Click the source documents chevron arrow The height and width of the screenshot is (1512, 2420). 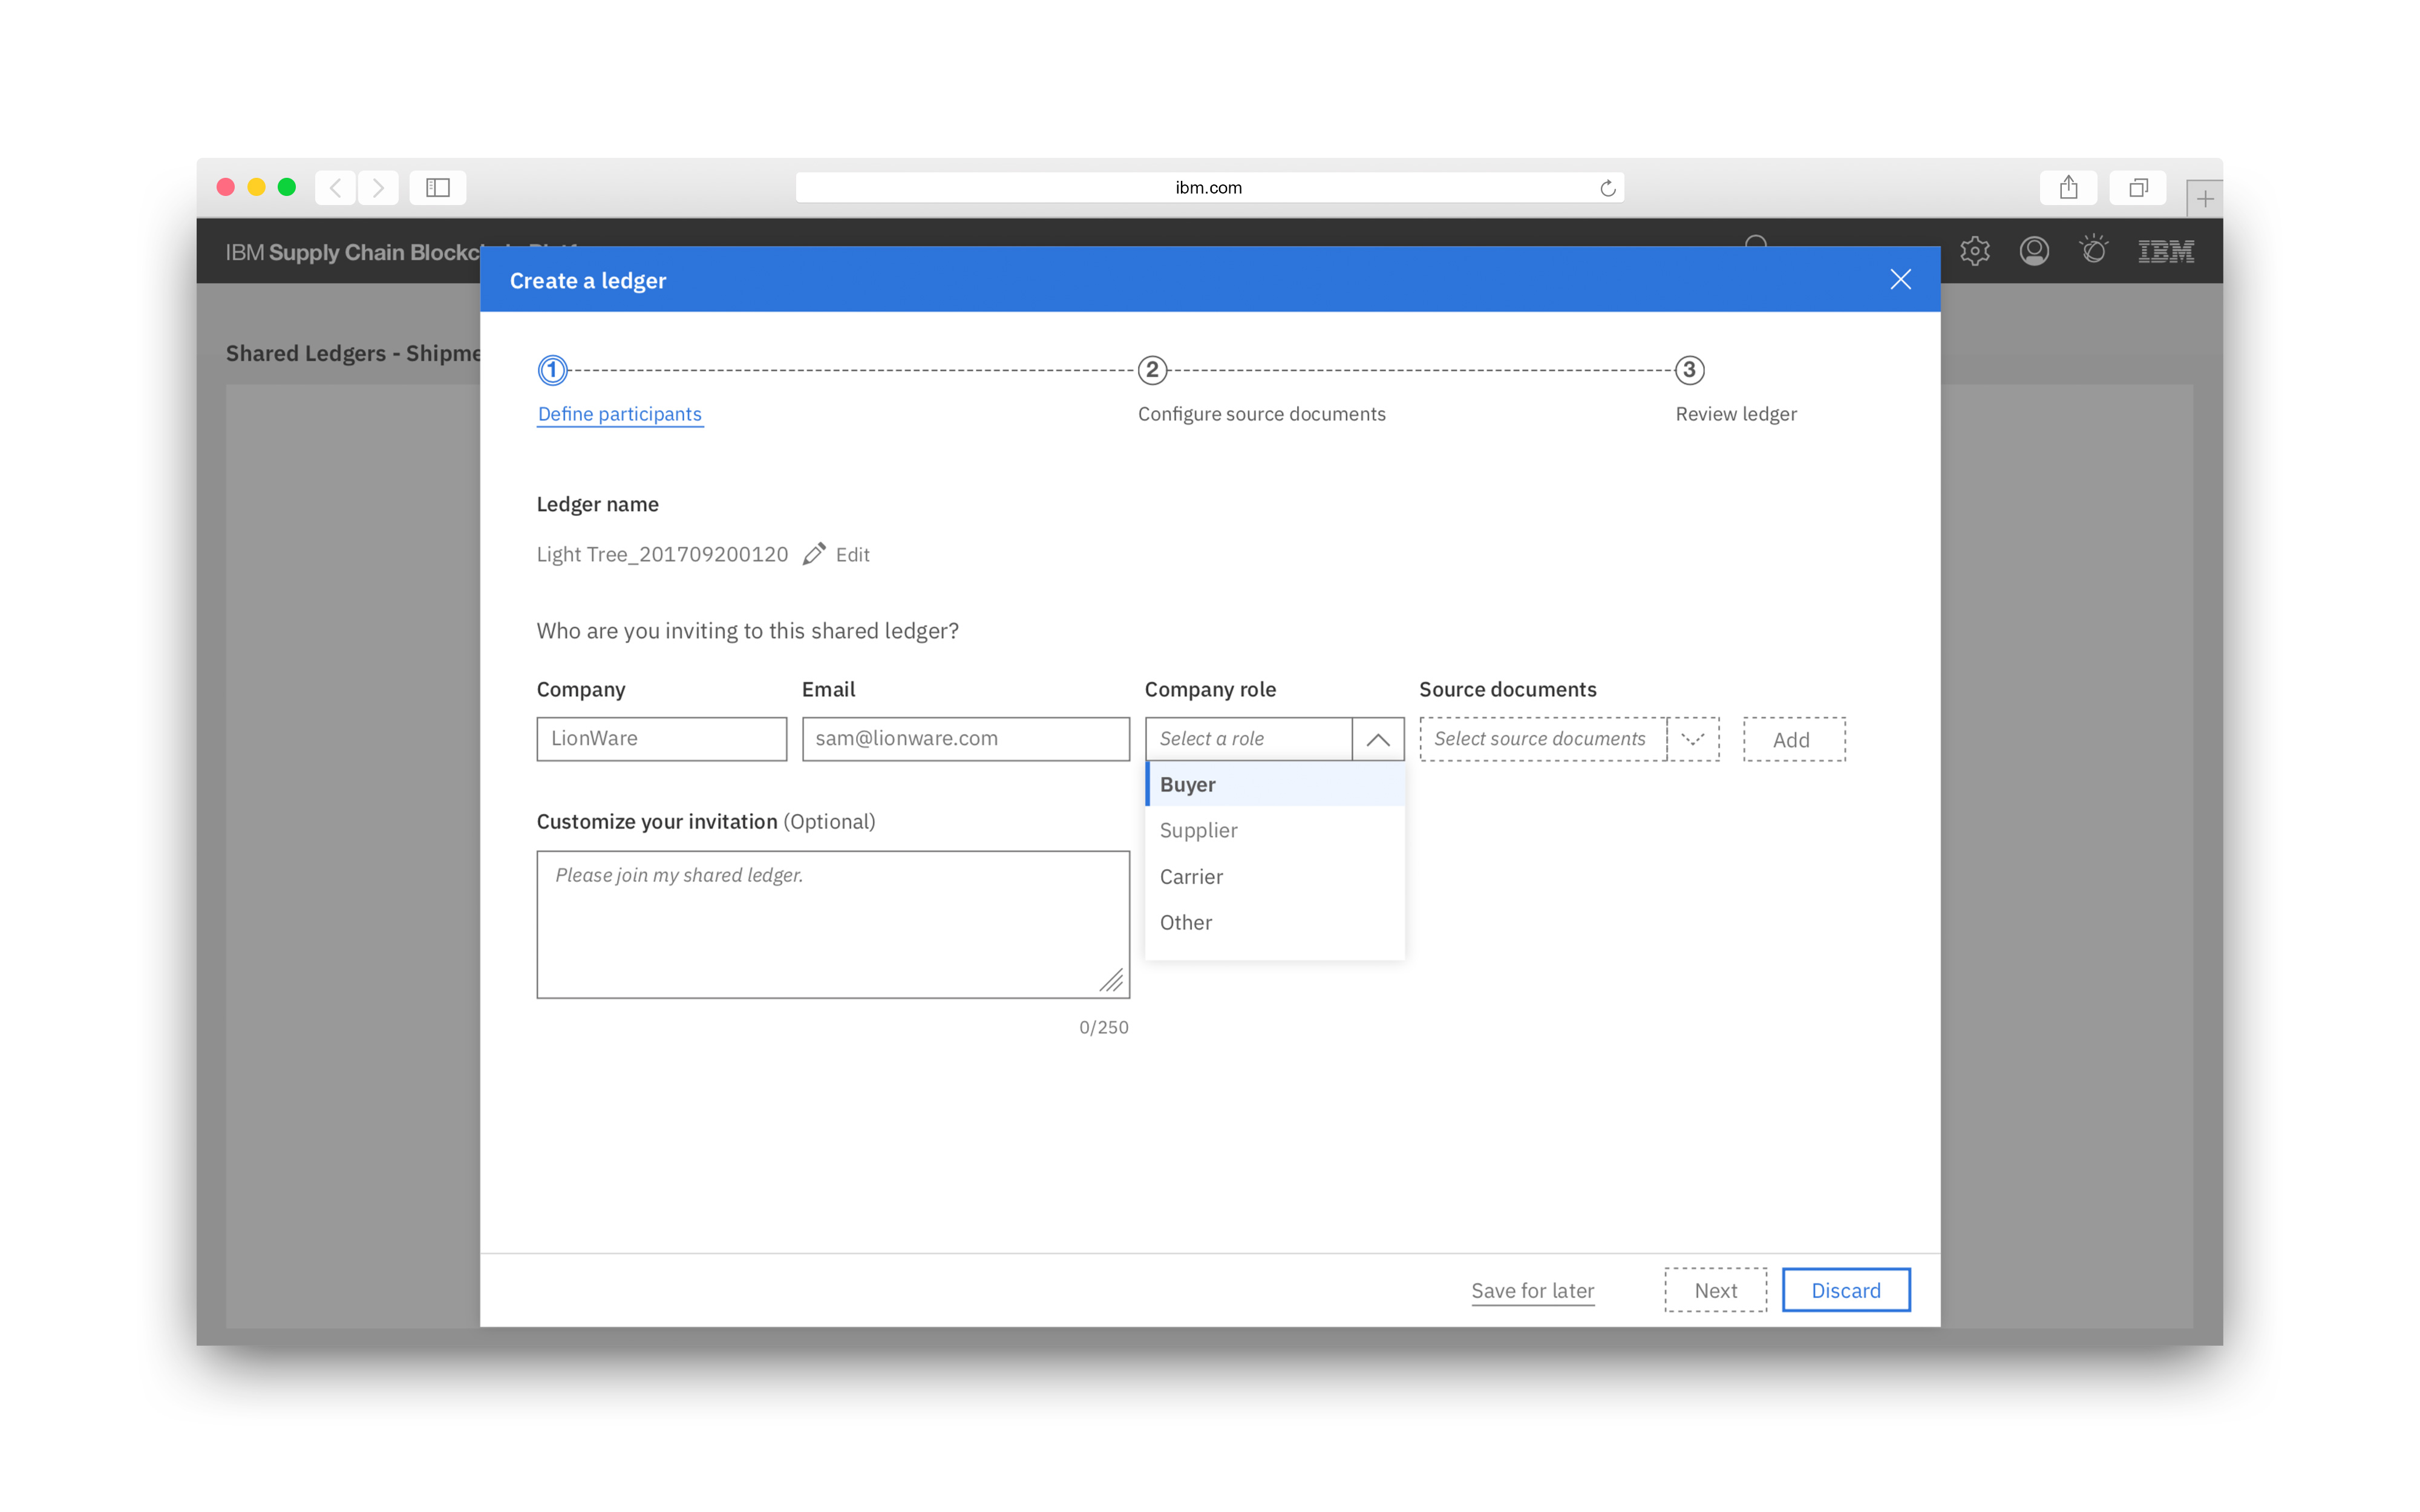[x=1693, y=739]
